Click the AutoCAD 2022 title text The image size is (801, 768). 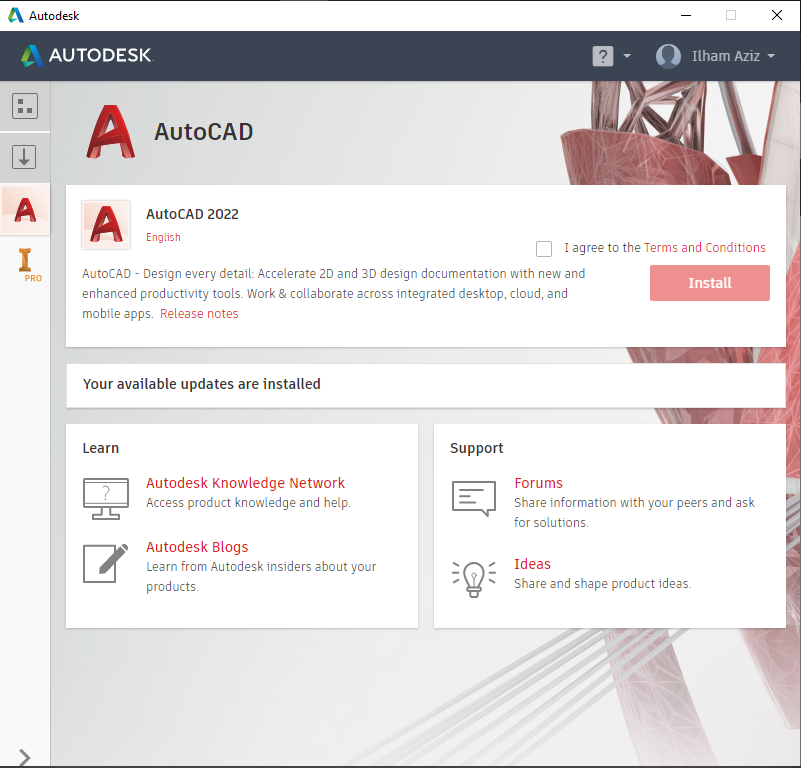click(x=192, y=214)
